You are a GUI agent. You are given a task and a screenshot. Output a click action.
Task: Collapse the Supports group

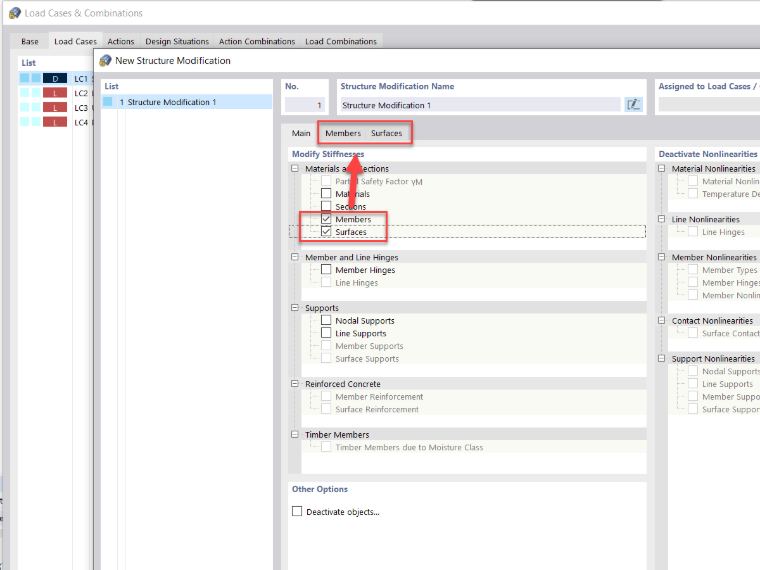[295, 308]
